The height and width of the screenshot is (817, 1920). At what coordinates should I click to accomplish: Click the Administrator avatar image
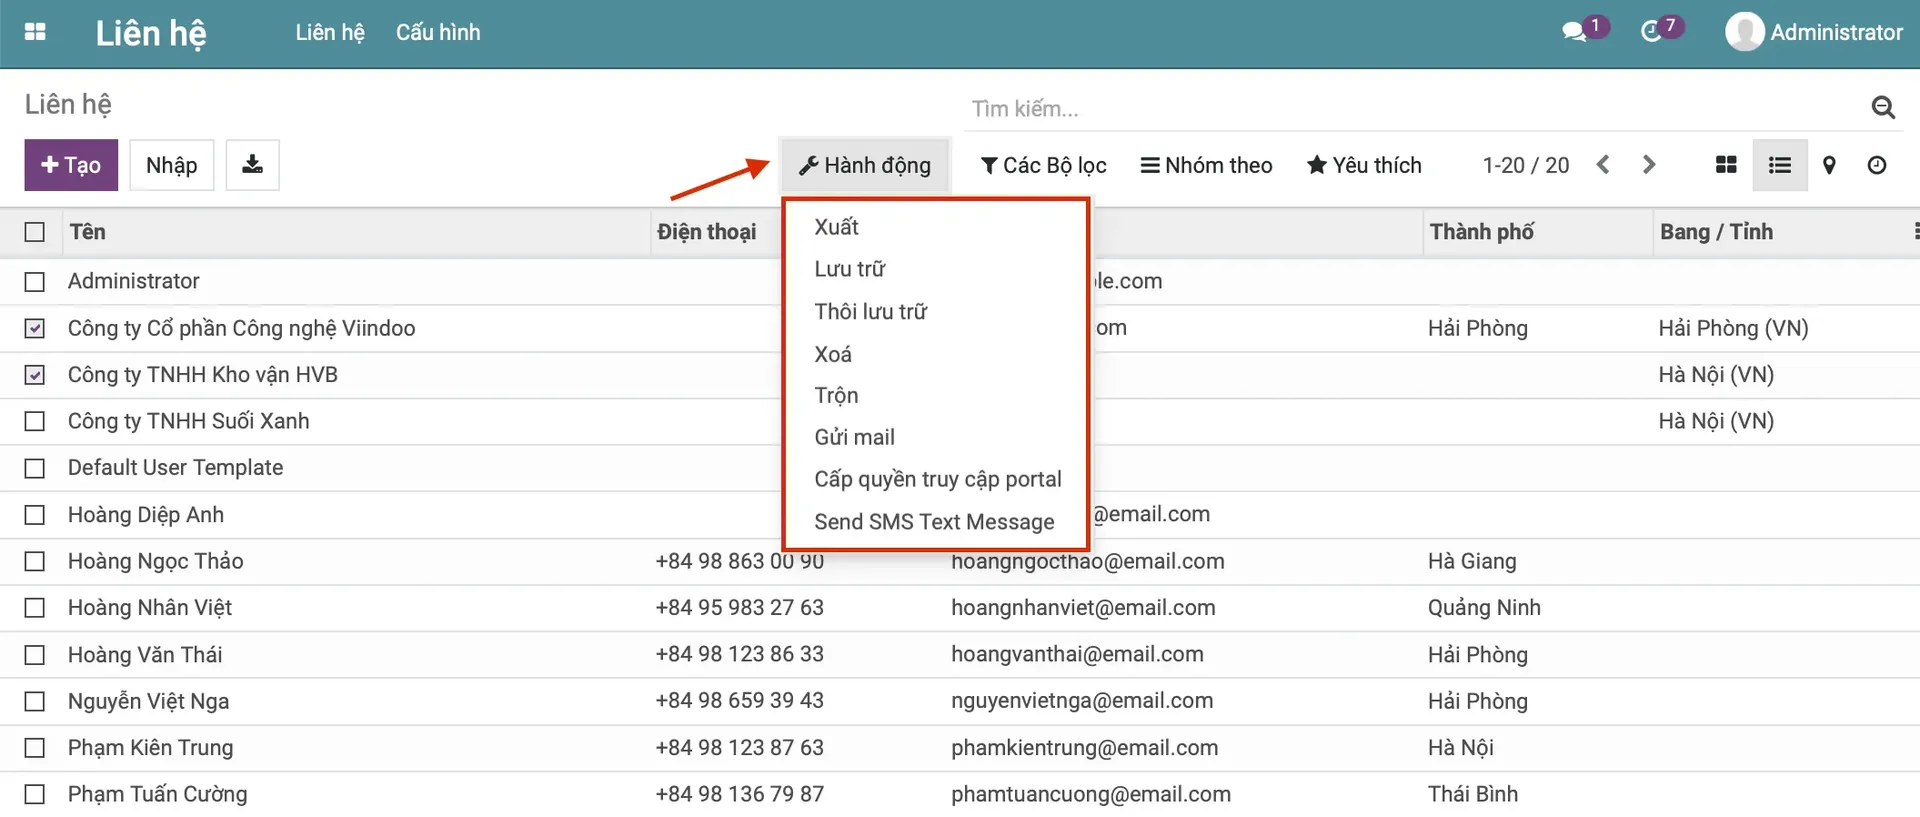(1744, 32)
